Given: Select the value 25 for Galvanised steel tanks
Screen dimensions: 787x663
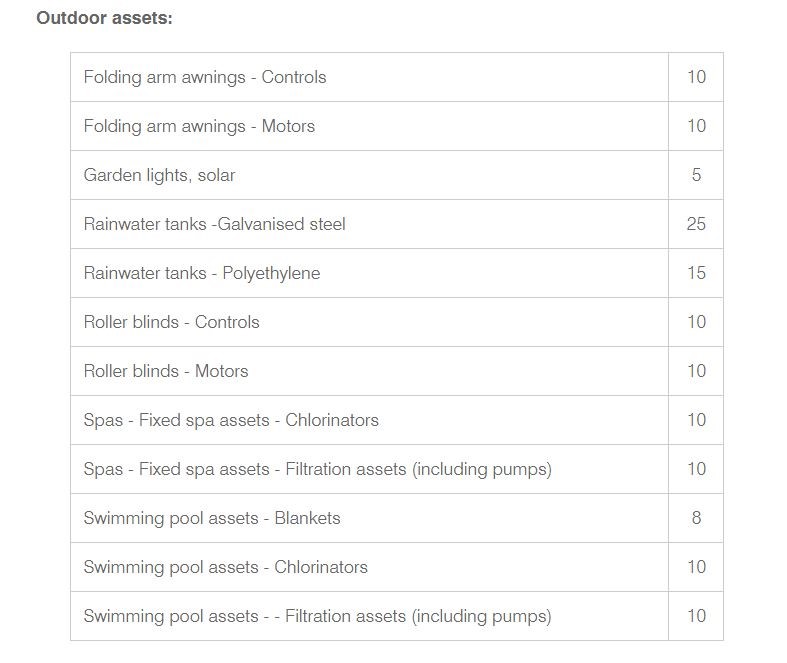Looking at the screenshot, I should point(696,224).
